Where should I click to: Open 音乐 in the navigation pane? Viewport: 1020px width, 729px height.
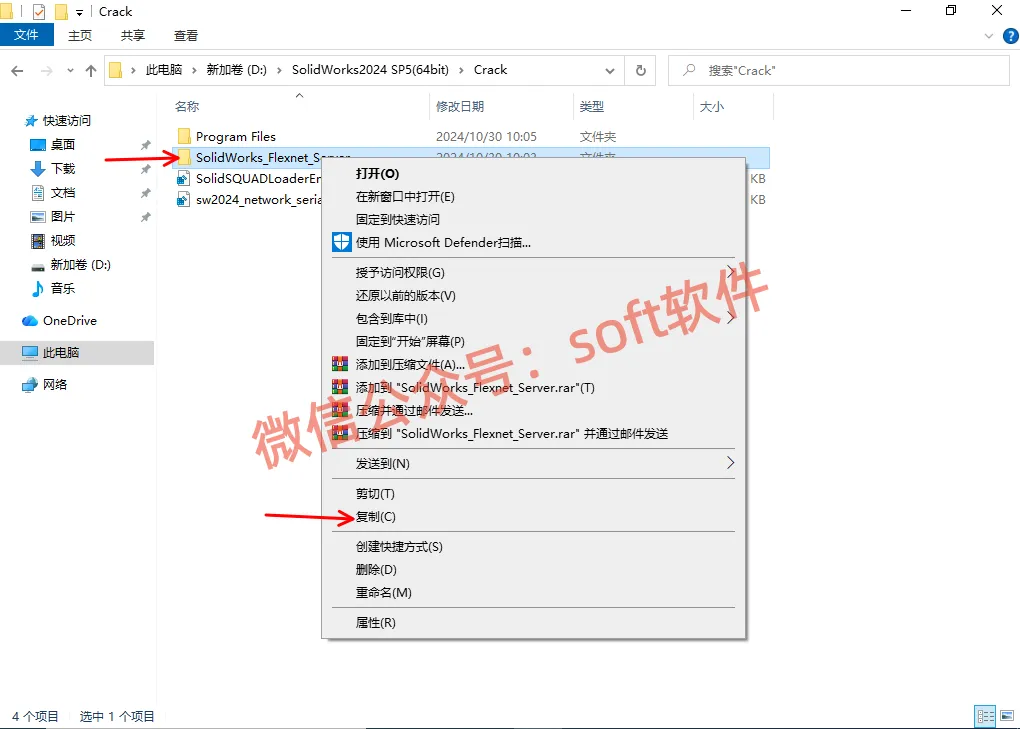[x=62, y=288]
